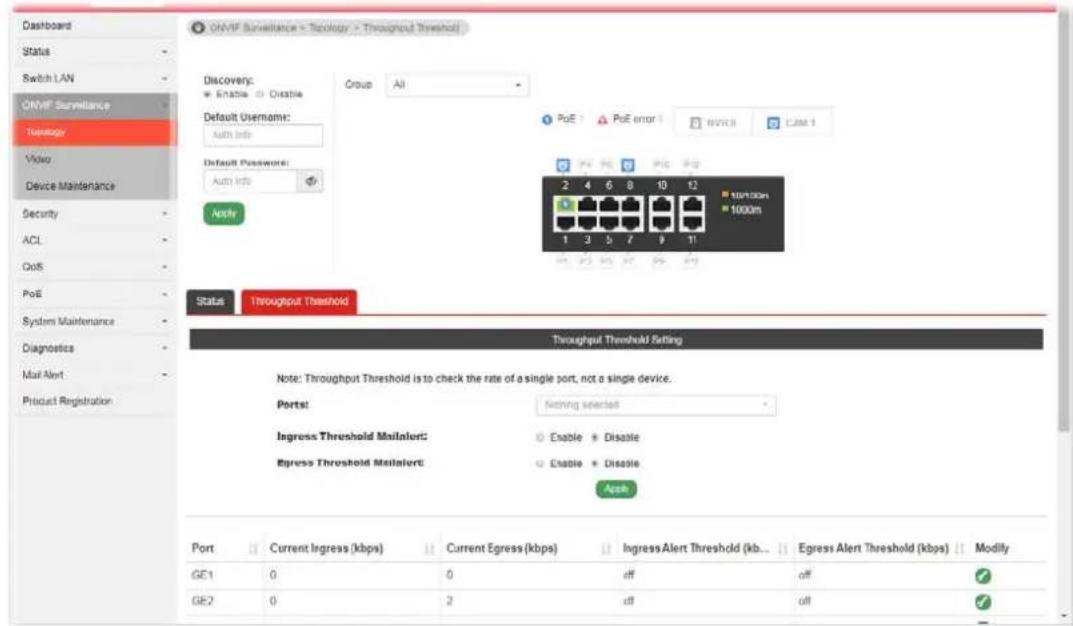This screenshot has width=1073, height=626.
Task: Click the GE1 port cell
Action: (203, 575)
